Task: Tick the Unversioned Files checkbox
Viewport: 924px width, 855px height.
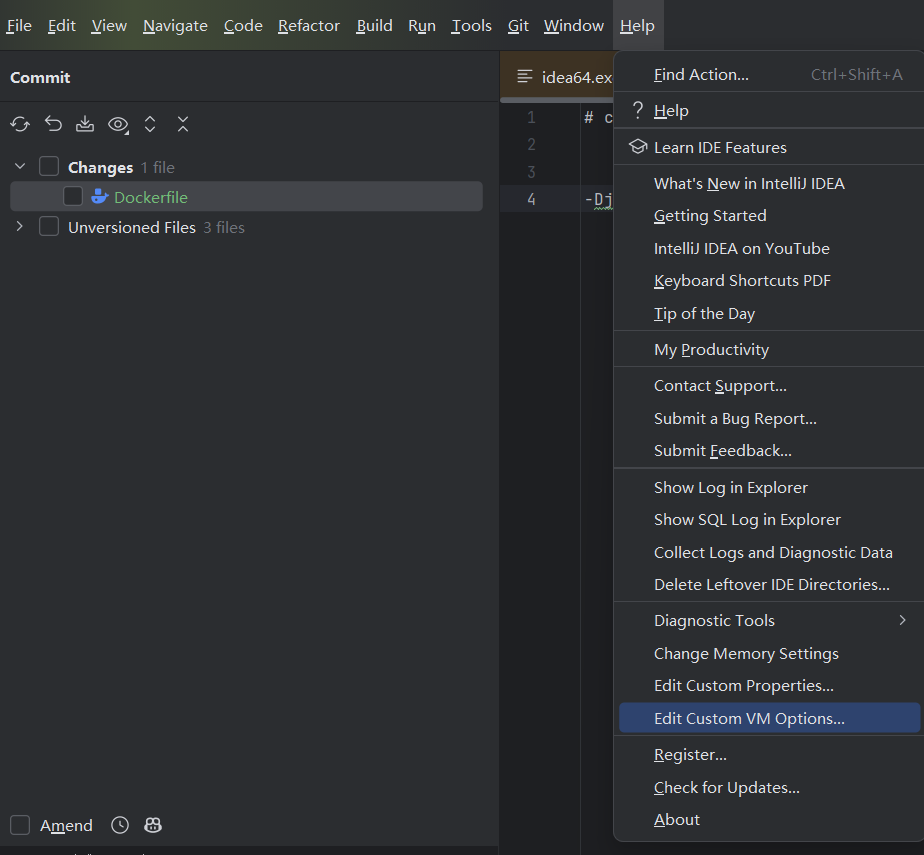Action: [x=49, y=227]
